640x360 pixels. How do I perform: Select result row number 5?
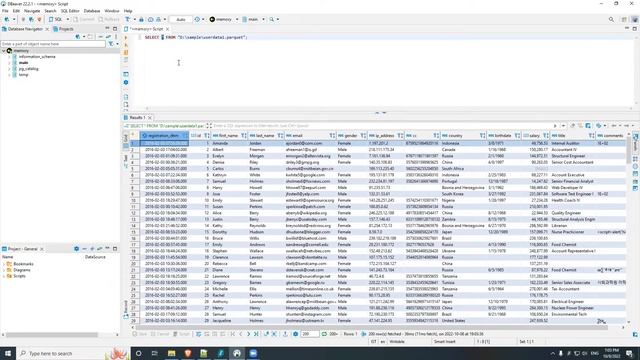(133, 169)
